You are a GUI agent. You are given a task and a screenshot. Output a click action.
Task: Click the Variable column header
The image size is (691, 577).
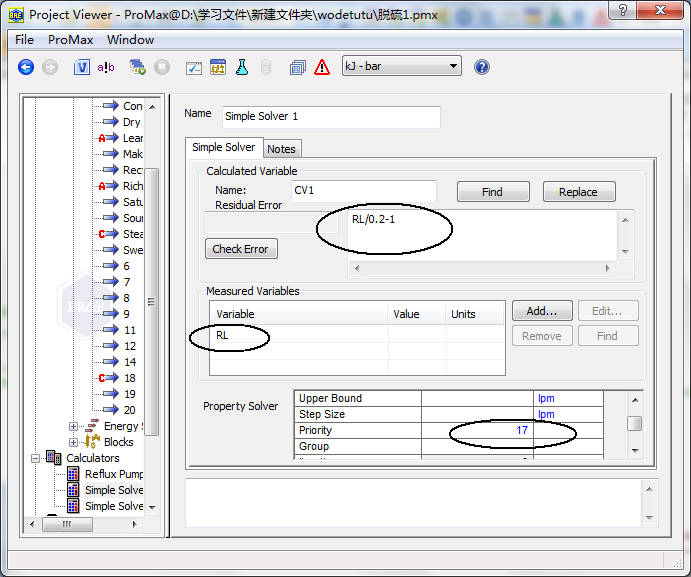(x=299, y=314)
